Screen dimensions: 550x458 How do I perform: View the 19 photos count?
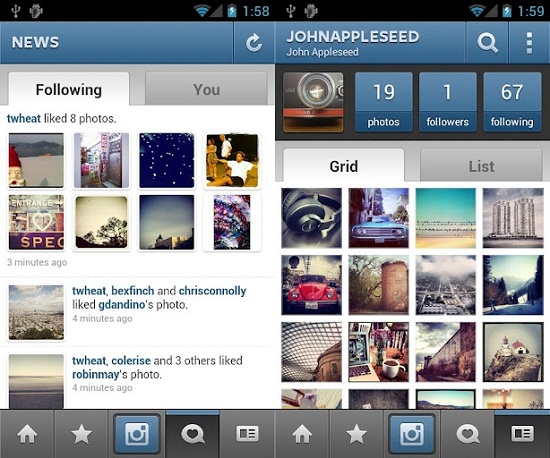coord(384,102)
